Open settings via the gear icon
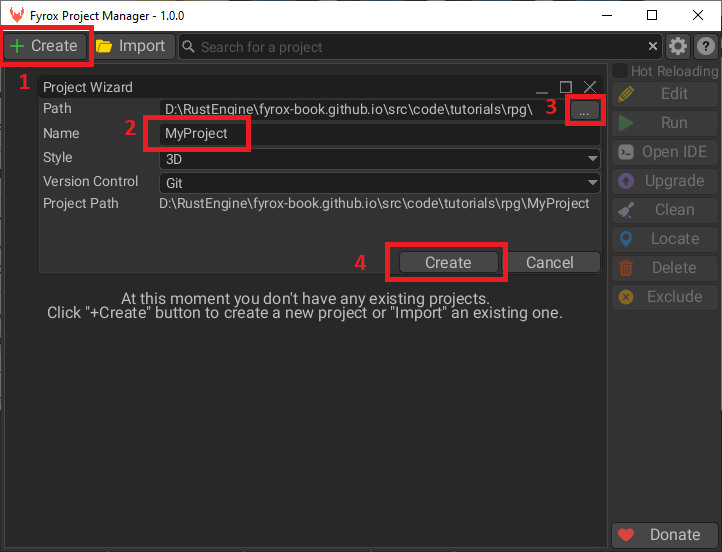722x552 pixels. click(x=678, y=46)
